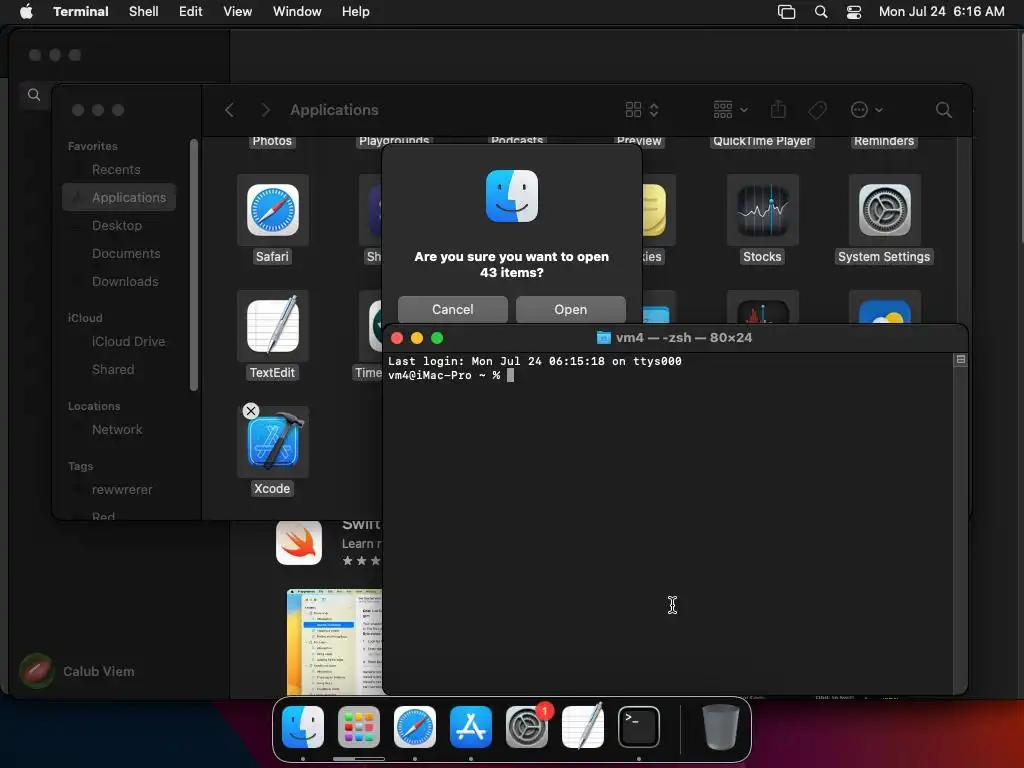Open Control Center in menu bar
1024x768 pixels.
click(x=854, y=12)
